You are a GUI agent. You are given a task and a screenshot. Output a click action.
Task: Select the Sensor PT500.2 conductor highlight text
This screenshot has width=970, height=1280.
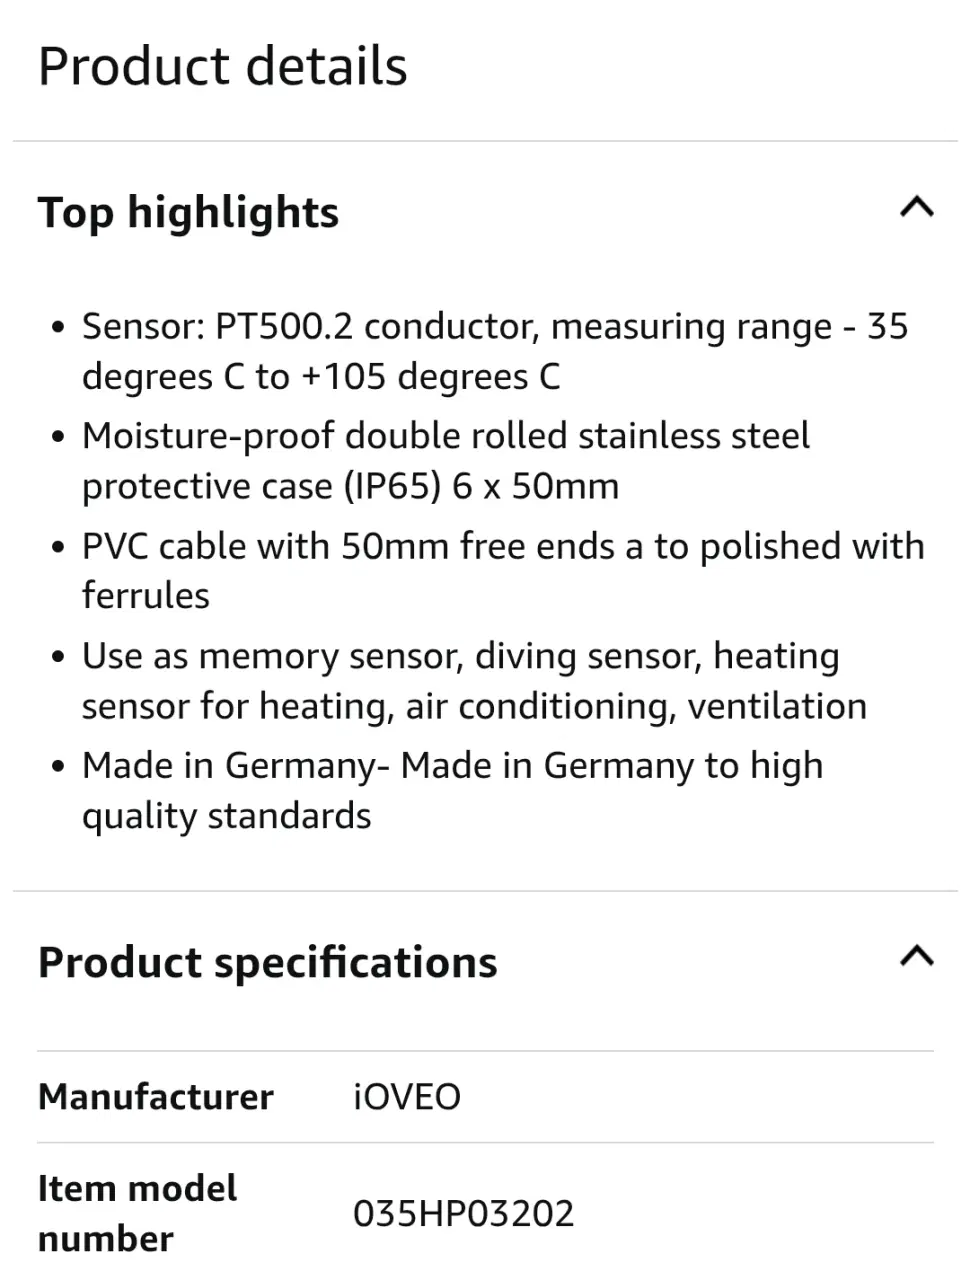point(494,351)
